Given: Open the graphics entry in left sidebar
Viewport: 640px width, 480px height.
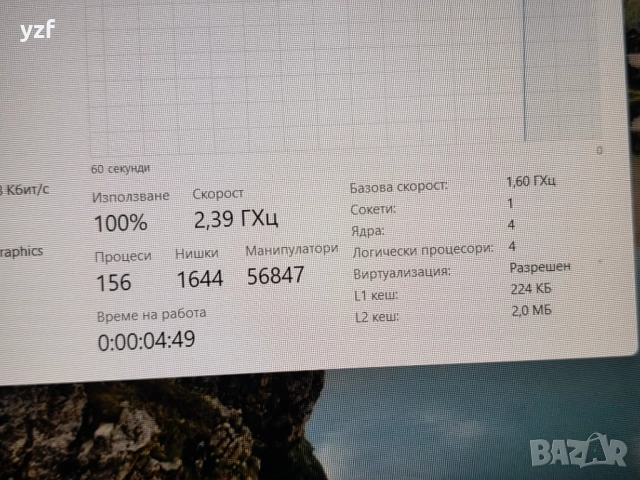Looking at the screenshot, I should pos(20,252).
